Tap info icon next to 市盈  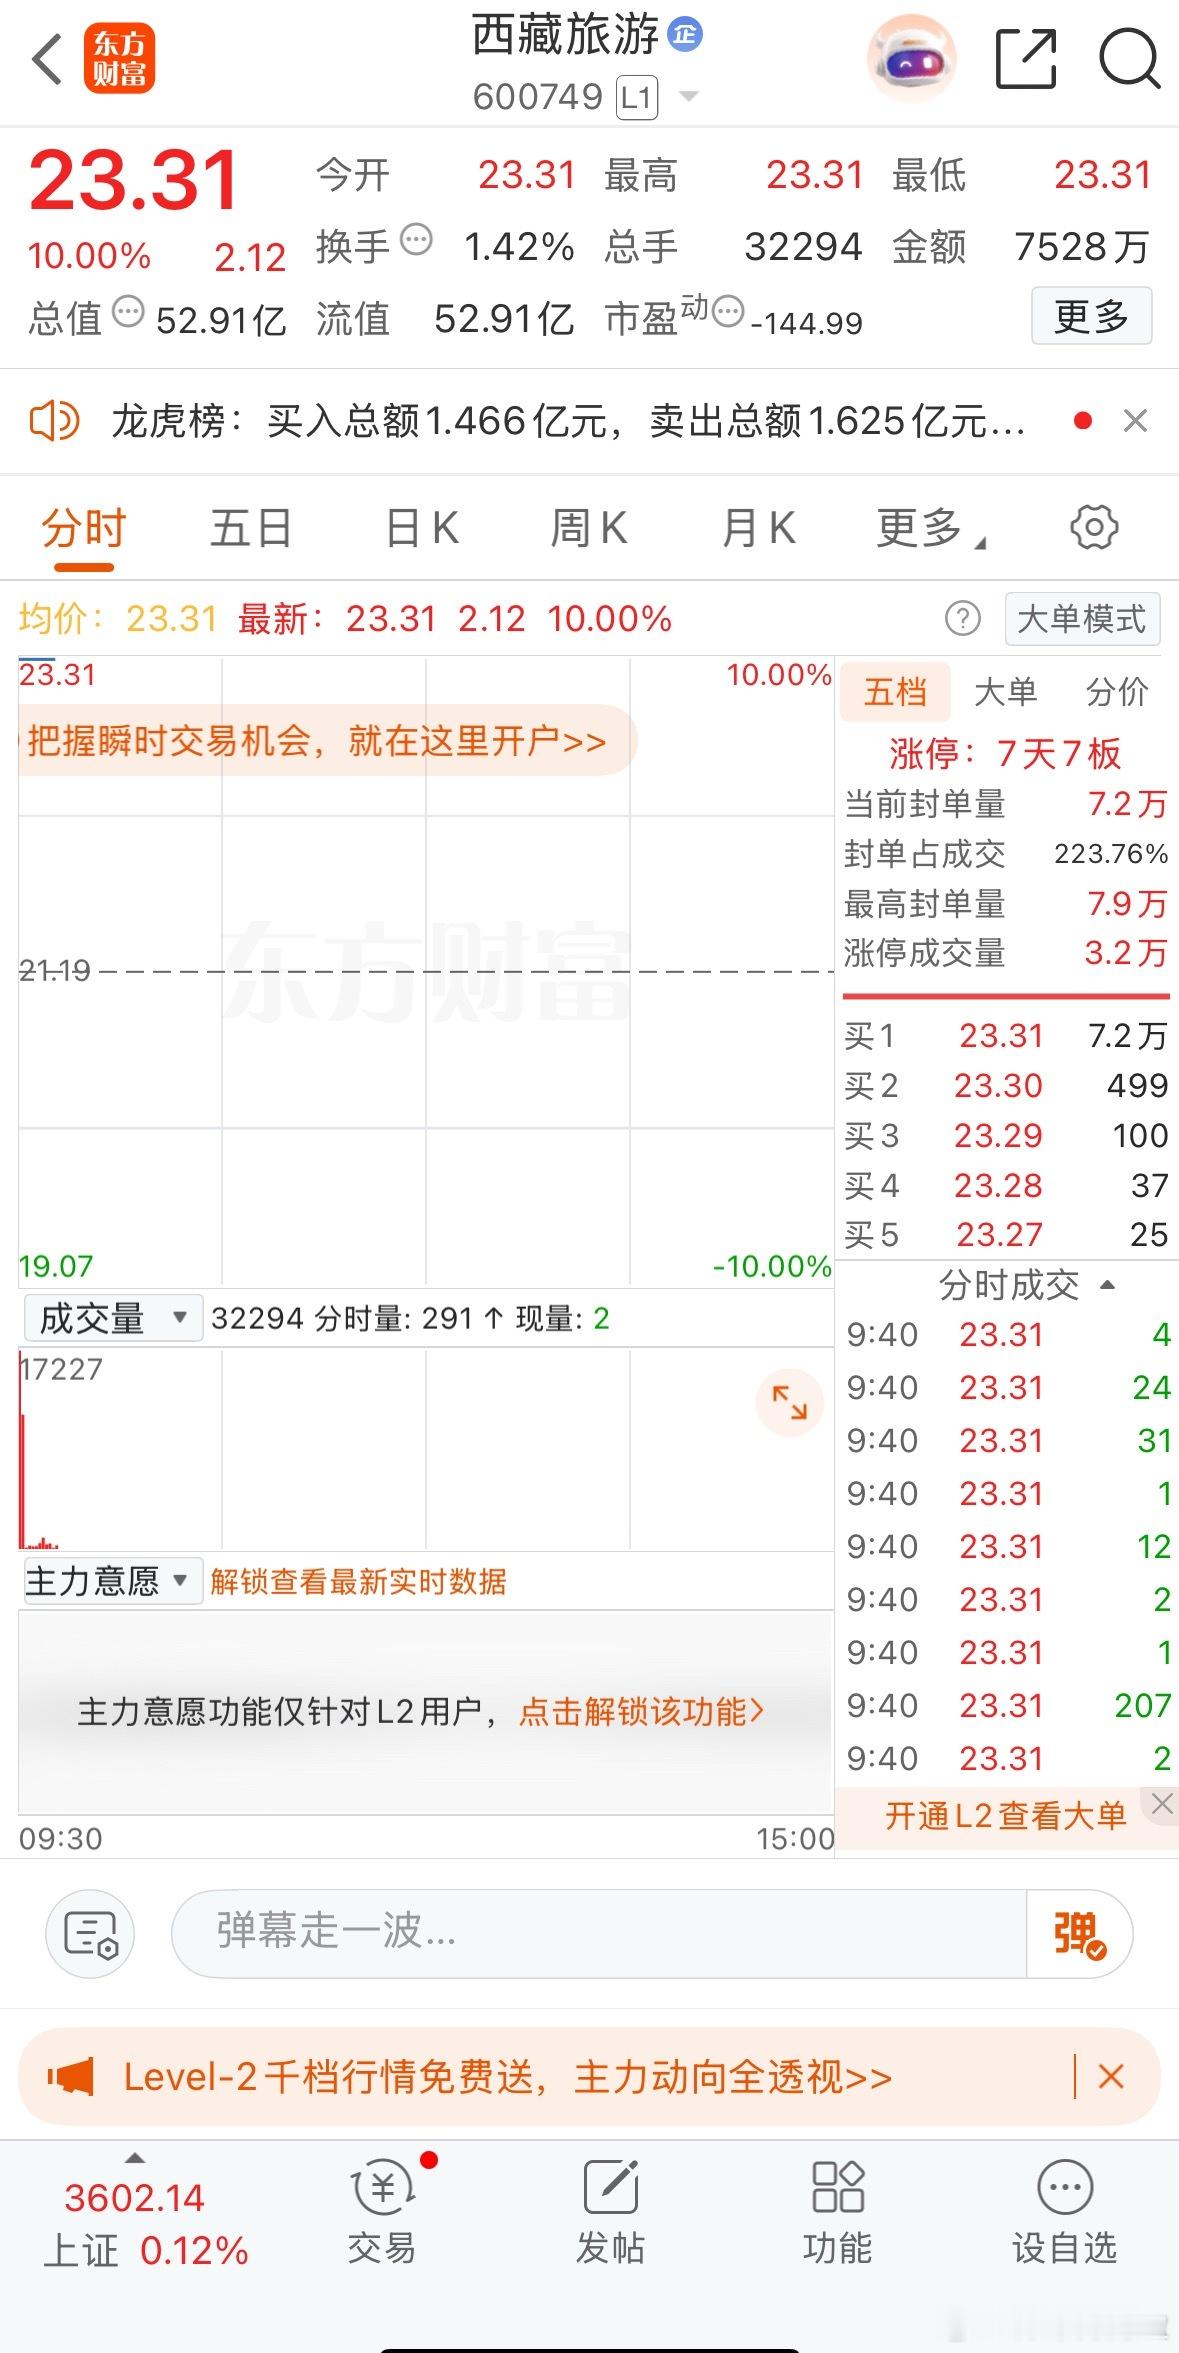pyautogui.click(x=729, y=312)
